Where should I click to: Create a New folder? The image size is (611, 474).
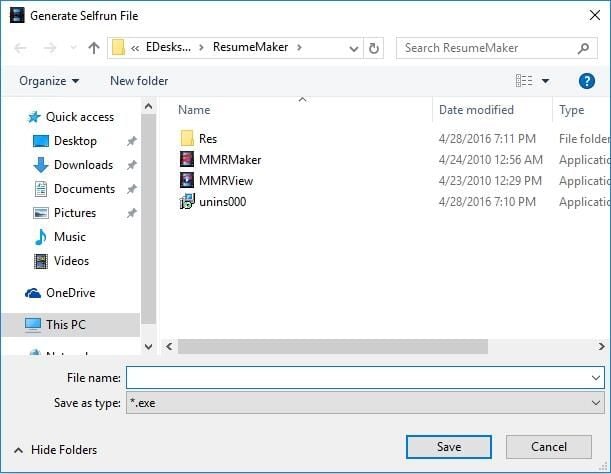[x=139, y=81]
